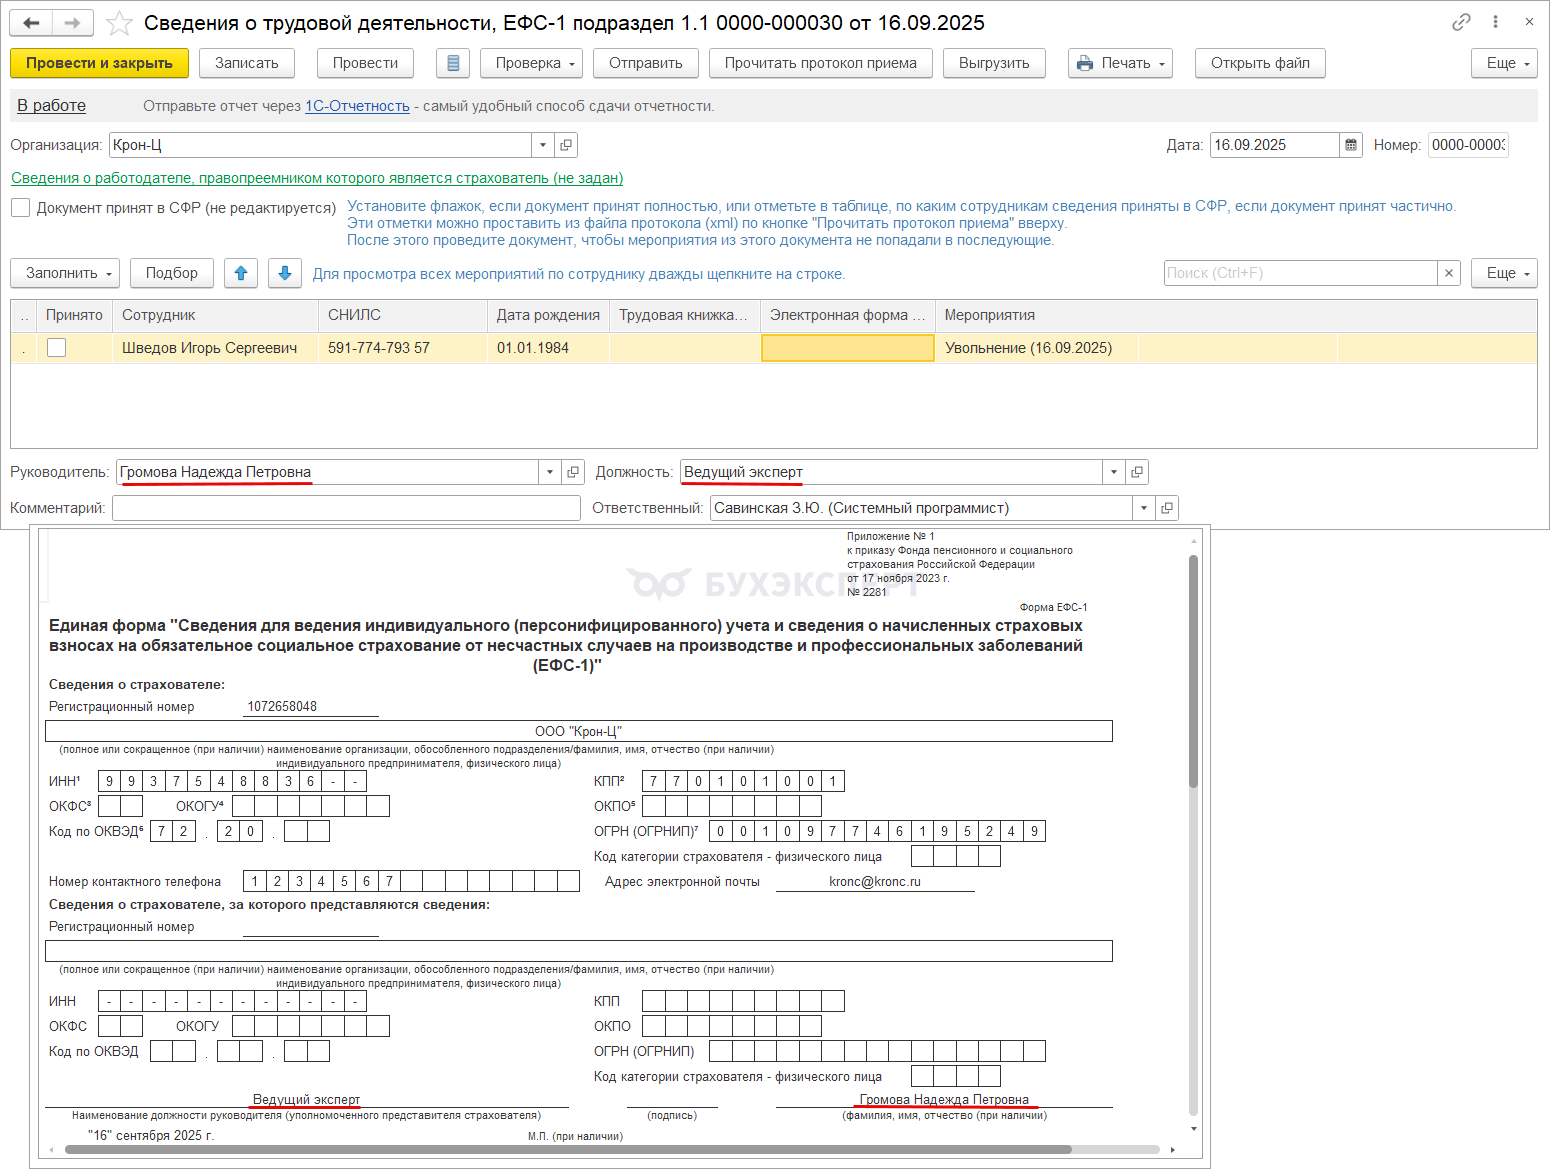Open the Организация record with open icon
The height and width of the screenshot is (1169, 1550).
566,145
